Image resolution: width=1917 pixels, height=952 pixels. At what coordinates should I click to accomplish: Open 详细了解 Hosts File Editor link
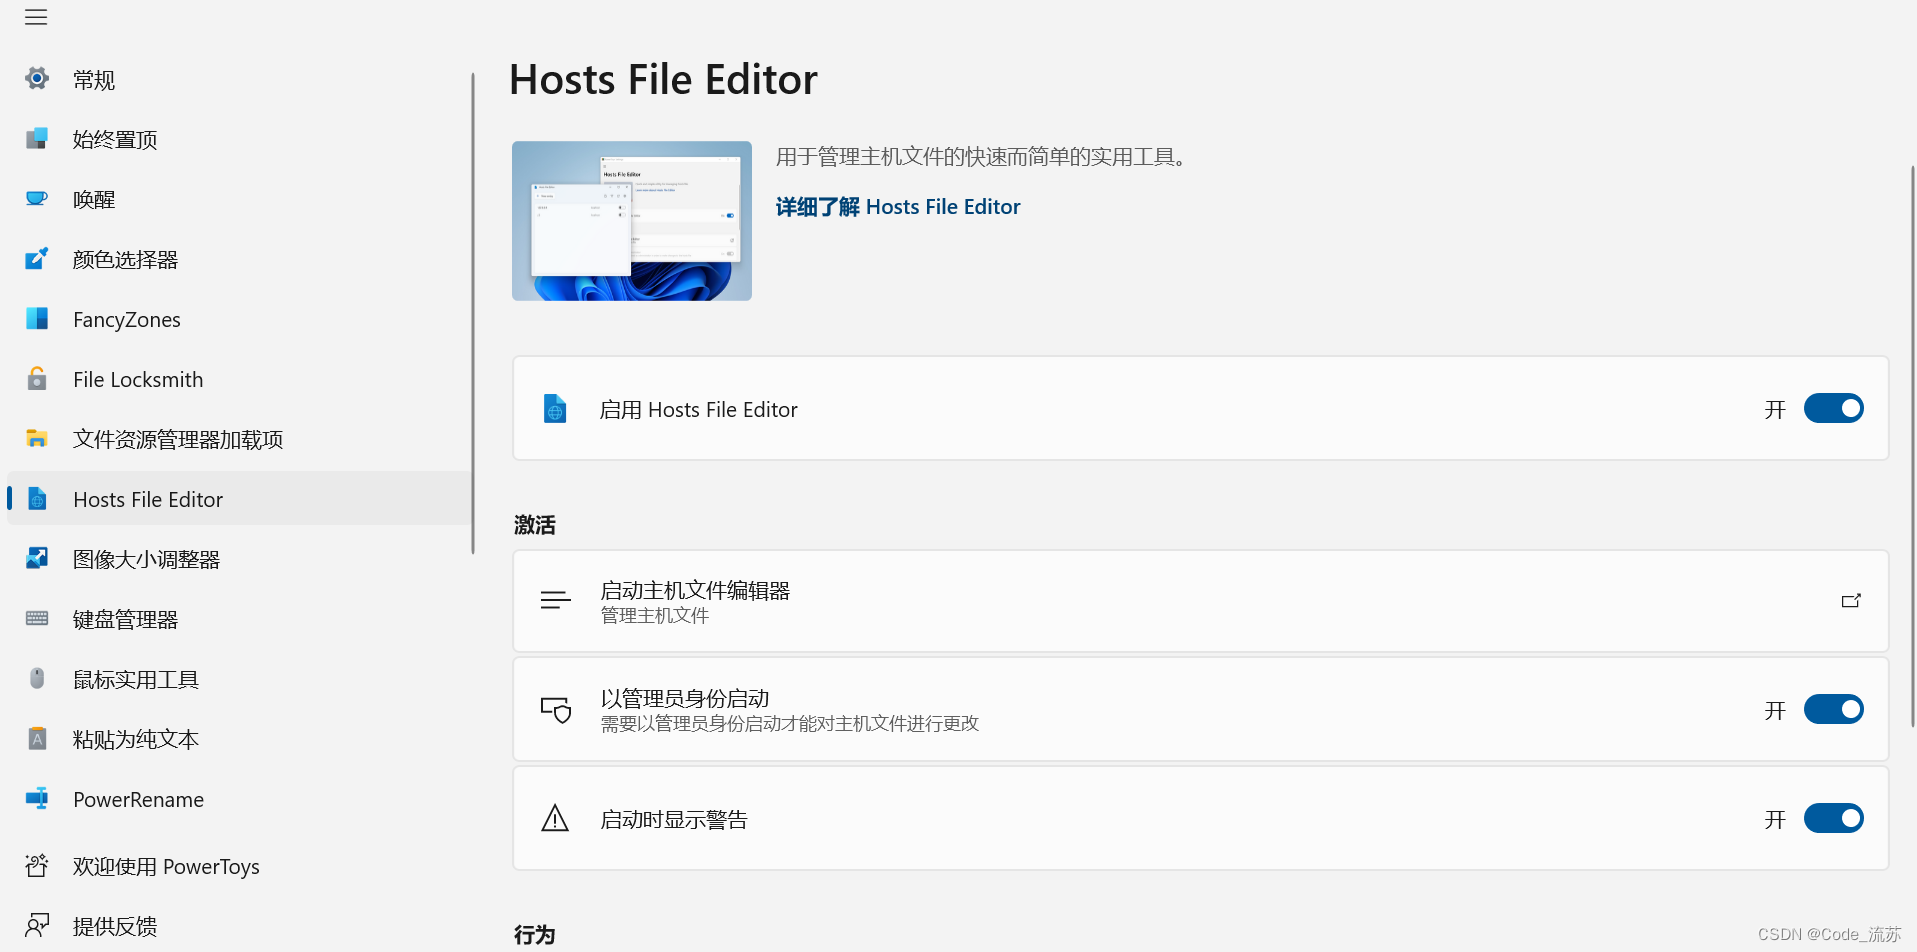898,207
